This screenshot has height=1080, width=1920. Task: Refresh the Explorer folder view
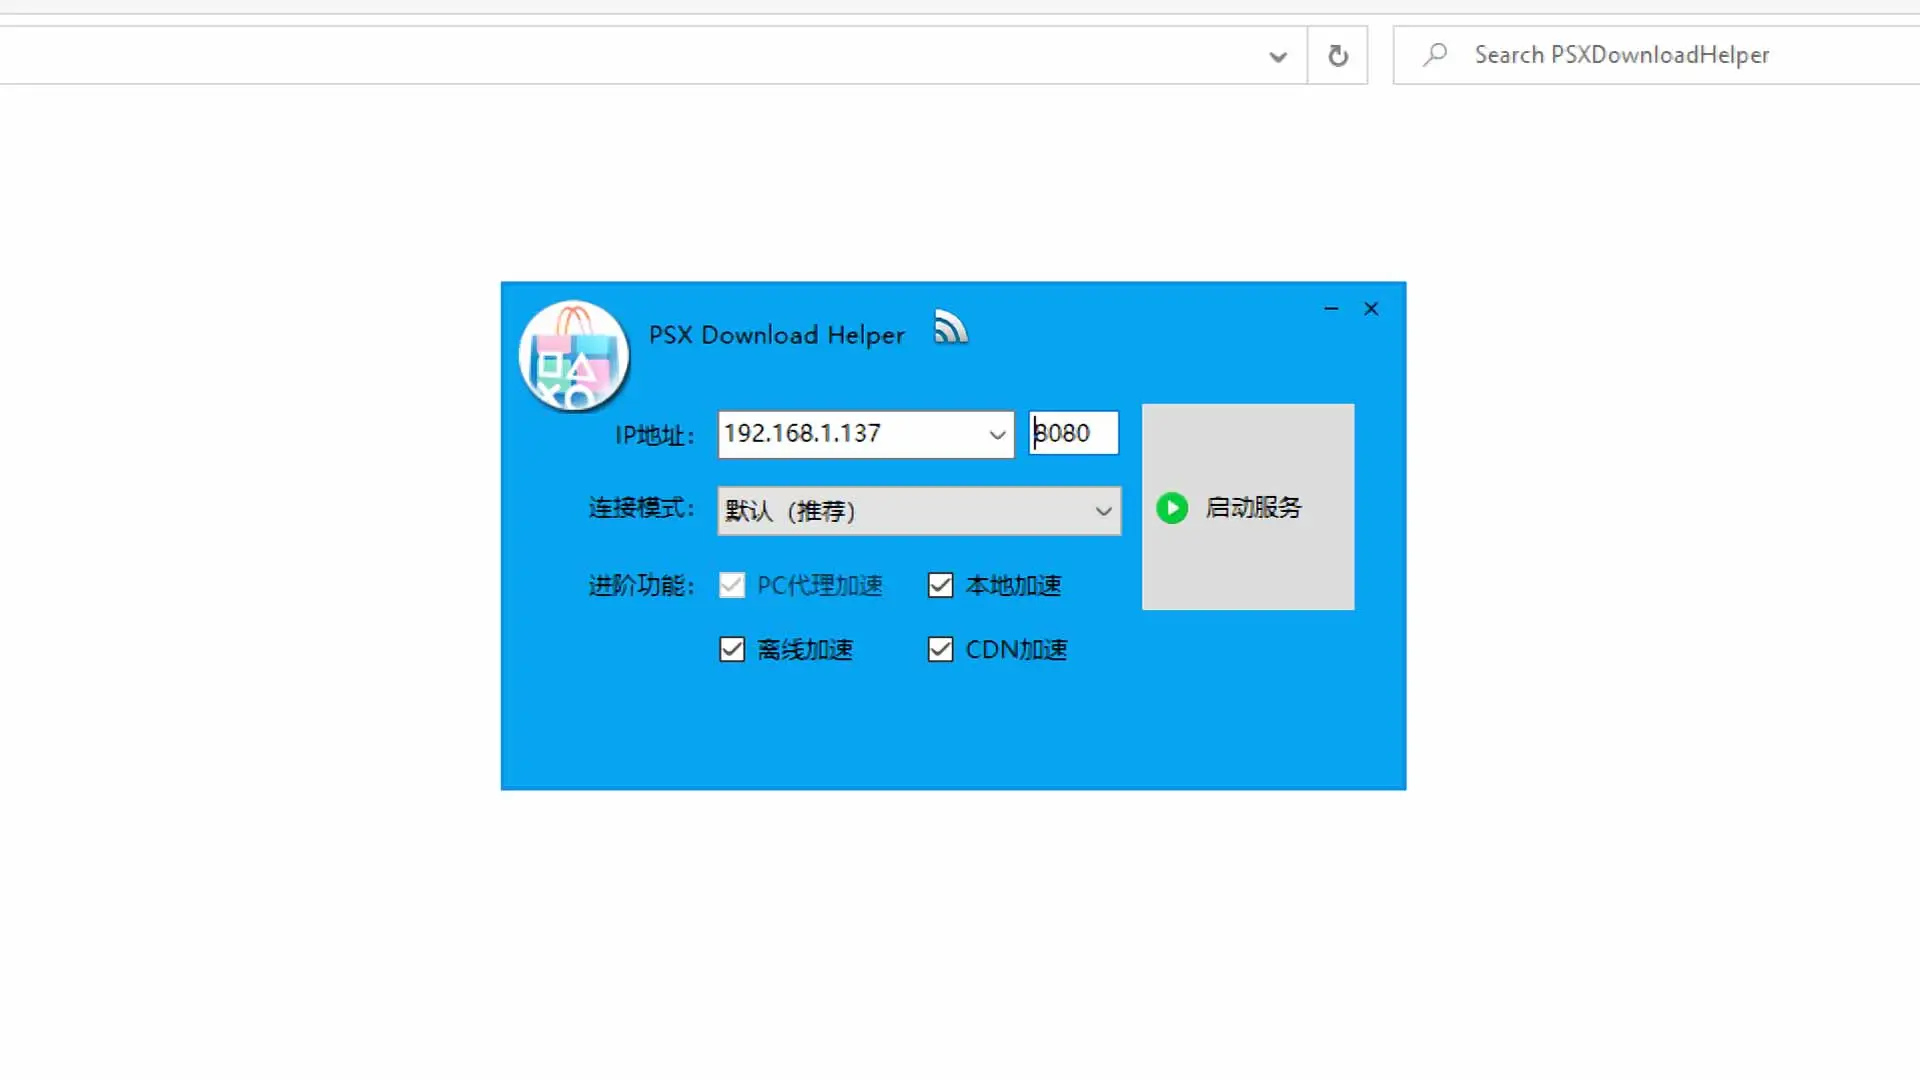(1337, 56)
